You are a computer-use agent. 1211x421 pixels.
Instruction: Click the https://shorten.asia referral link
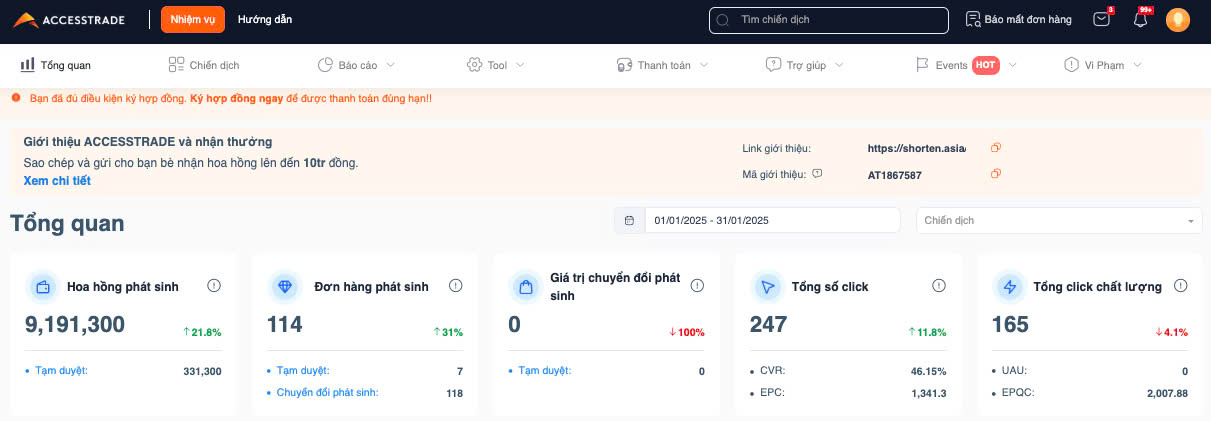click(917, 148)
